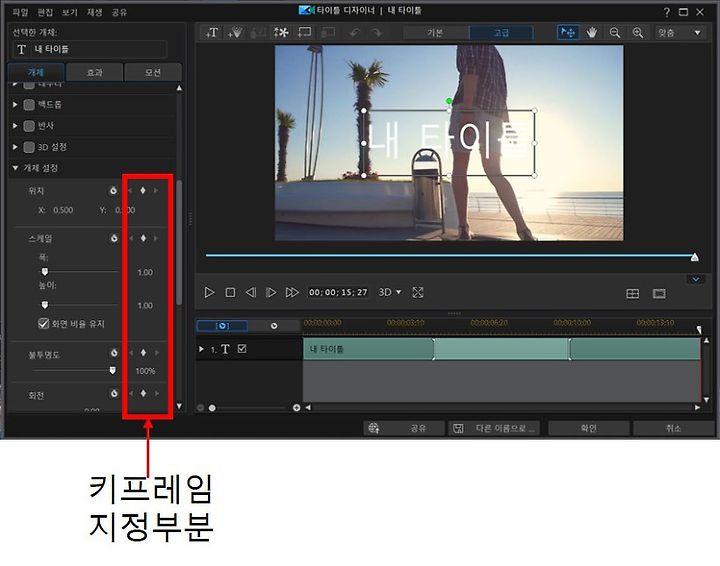This screenshot has width=720, height=566.
Task: Play the preview
Action: coord(209,292)
